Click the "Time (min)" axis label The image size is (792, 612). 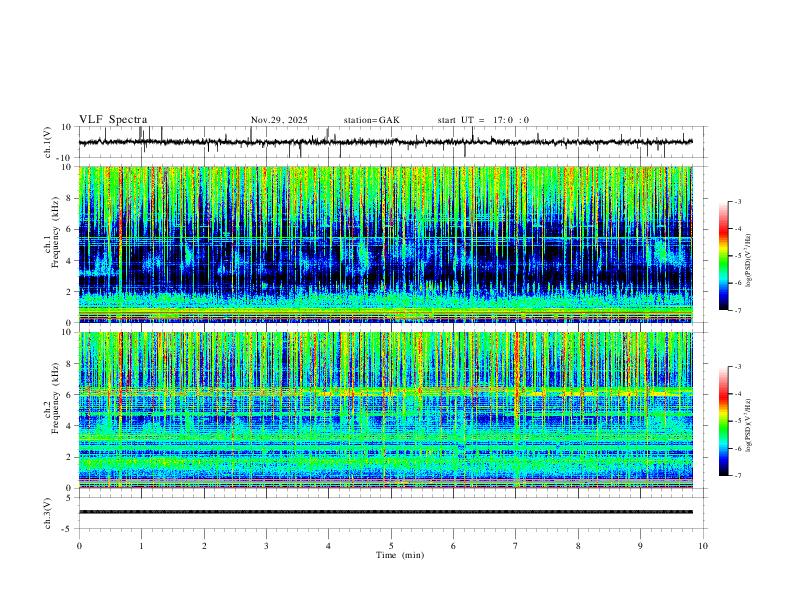point(400,555)
